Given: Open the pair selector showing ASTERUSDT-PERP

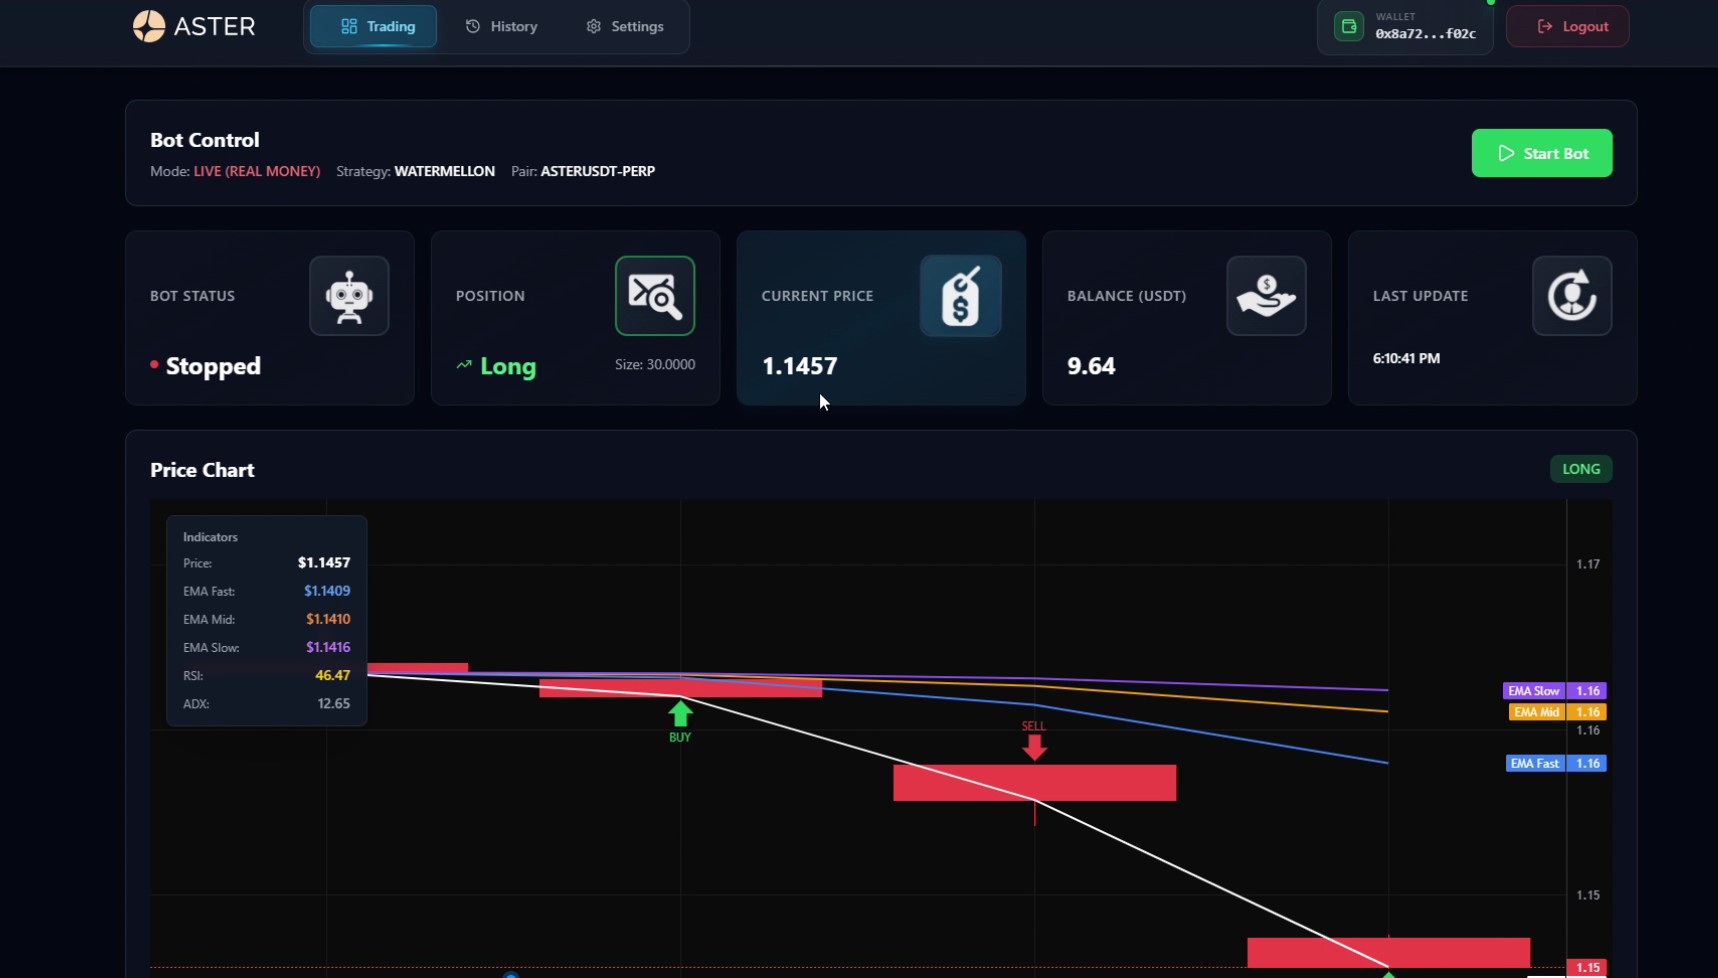Looking at the screenshot, I should pyautogui.click(x=597, y=171).
